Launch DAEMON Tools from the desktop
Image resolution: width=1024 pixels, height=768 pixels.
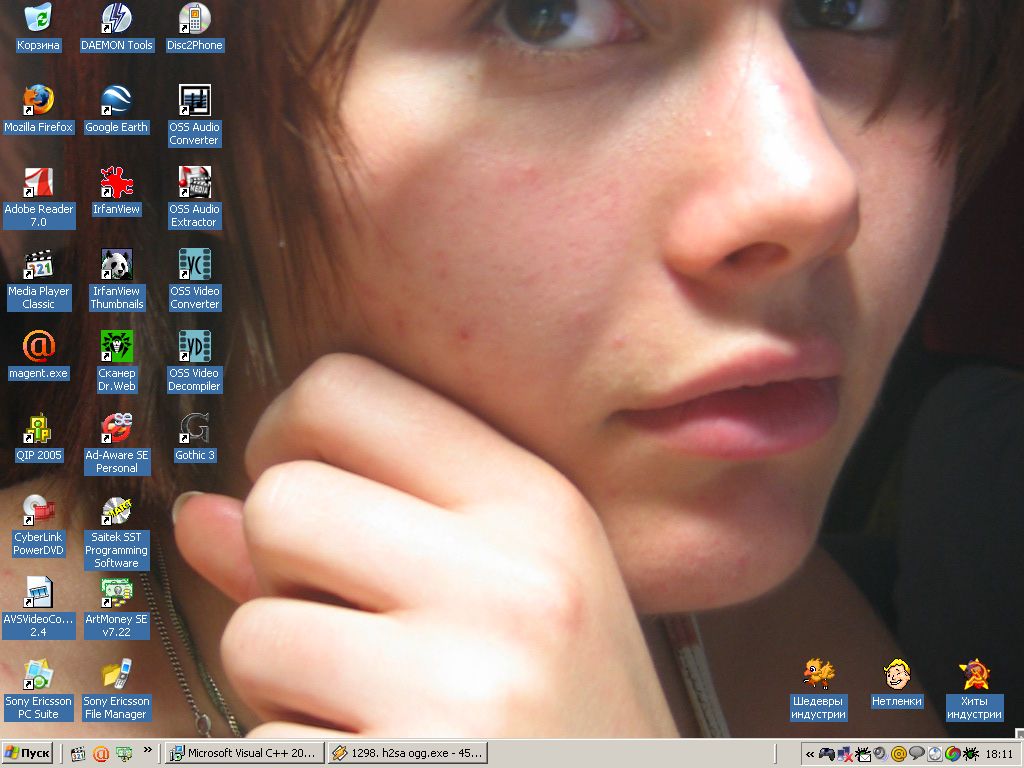coord(116,19)
